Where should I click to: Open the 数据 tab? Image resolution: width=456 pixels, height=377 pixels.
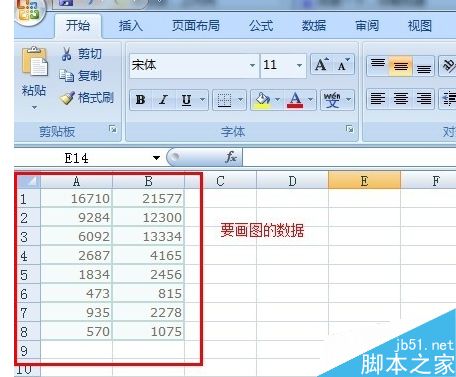pyautogui.click(x=314, y=26)
